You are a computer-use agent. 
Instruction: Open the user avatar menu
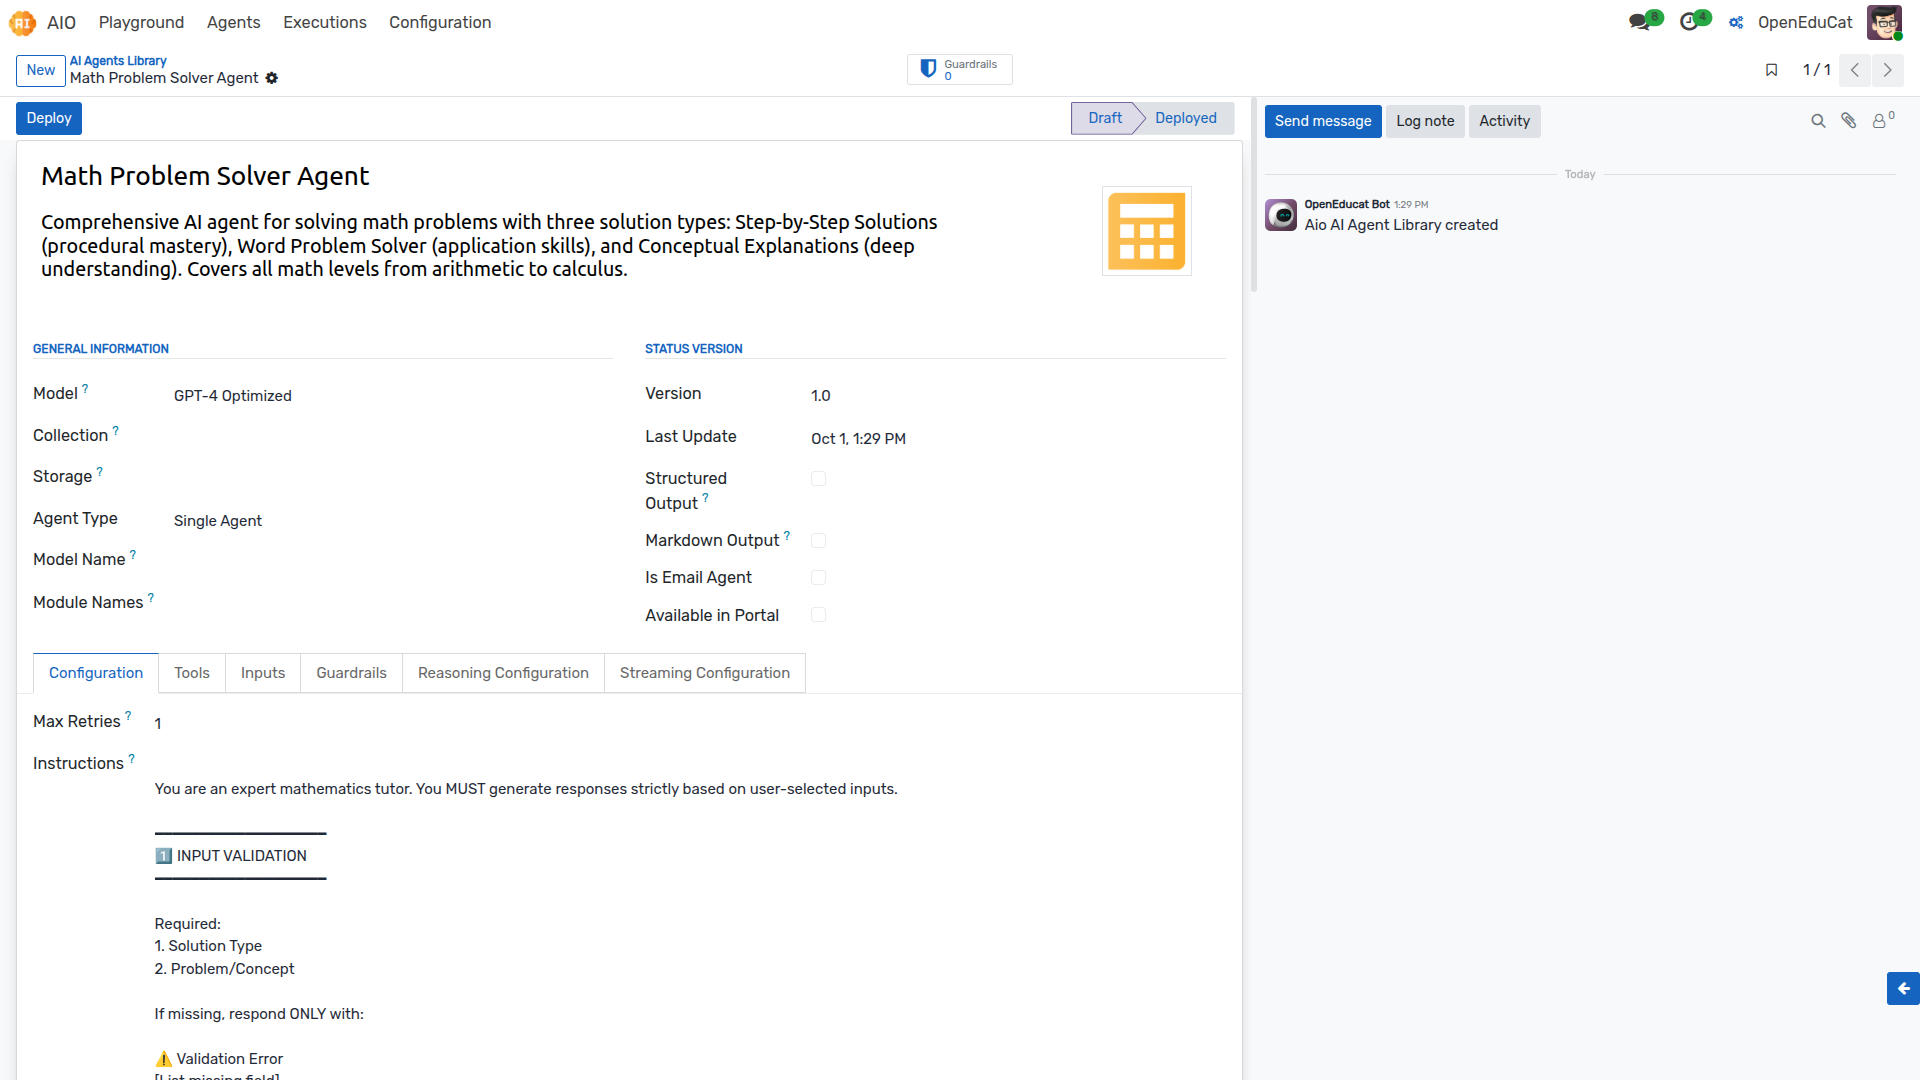point(1885,22)
